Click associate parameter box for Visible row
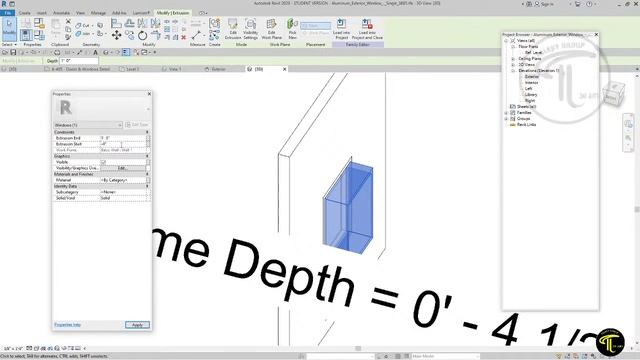The width and height of the screenshot is (640, 360). point(148,162)
